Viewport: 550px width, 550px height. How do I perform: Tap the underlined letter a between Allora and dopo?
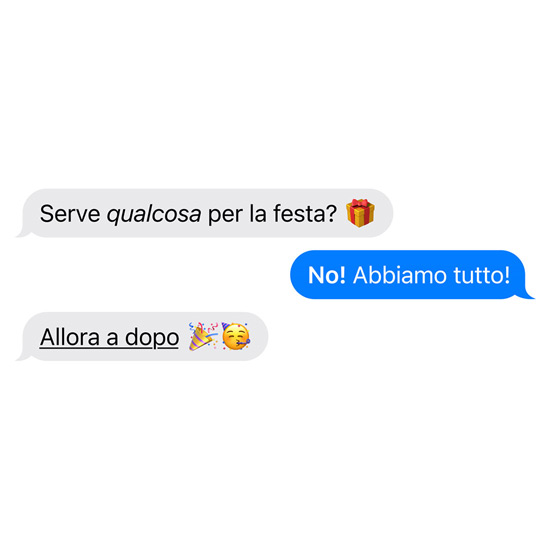pyautogui.click(x=112, y=339)
